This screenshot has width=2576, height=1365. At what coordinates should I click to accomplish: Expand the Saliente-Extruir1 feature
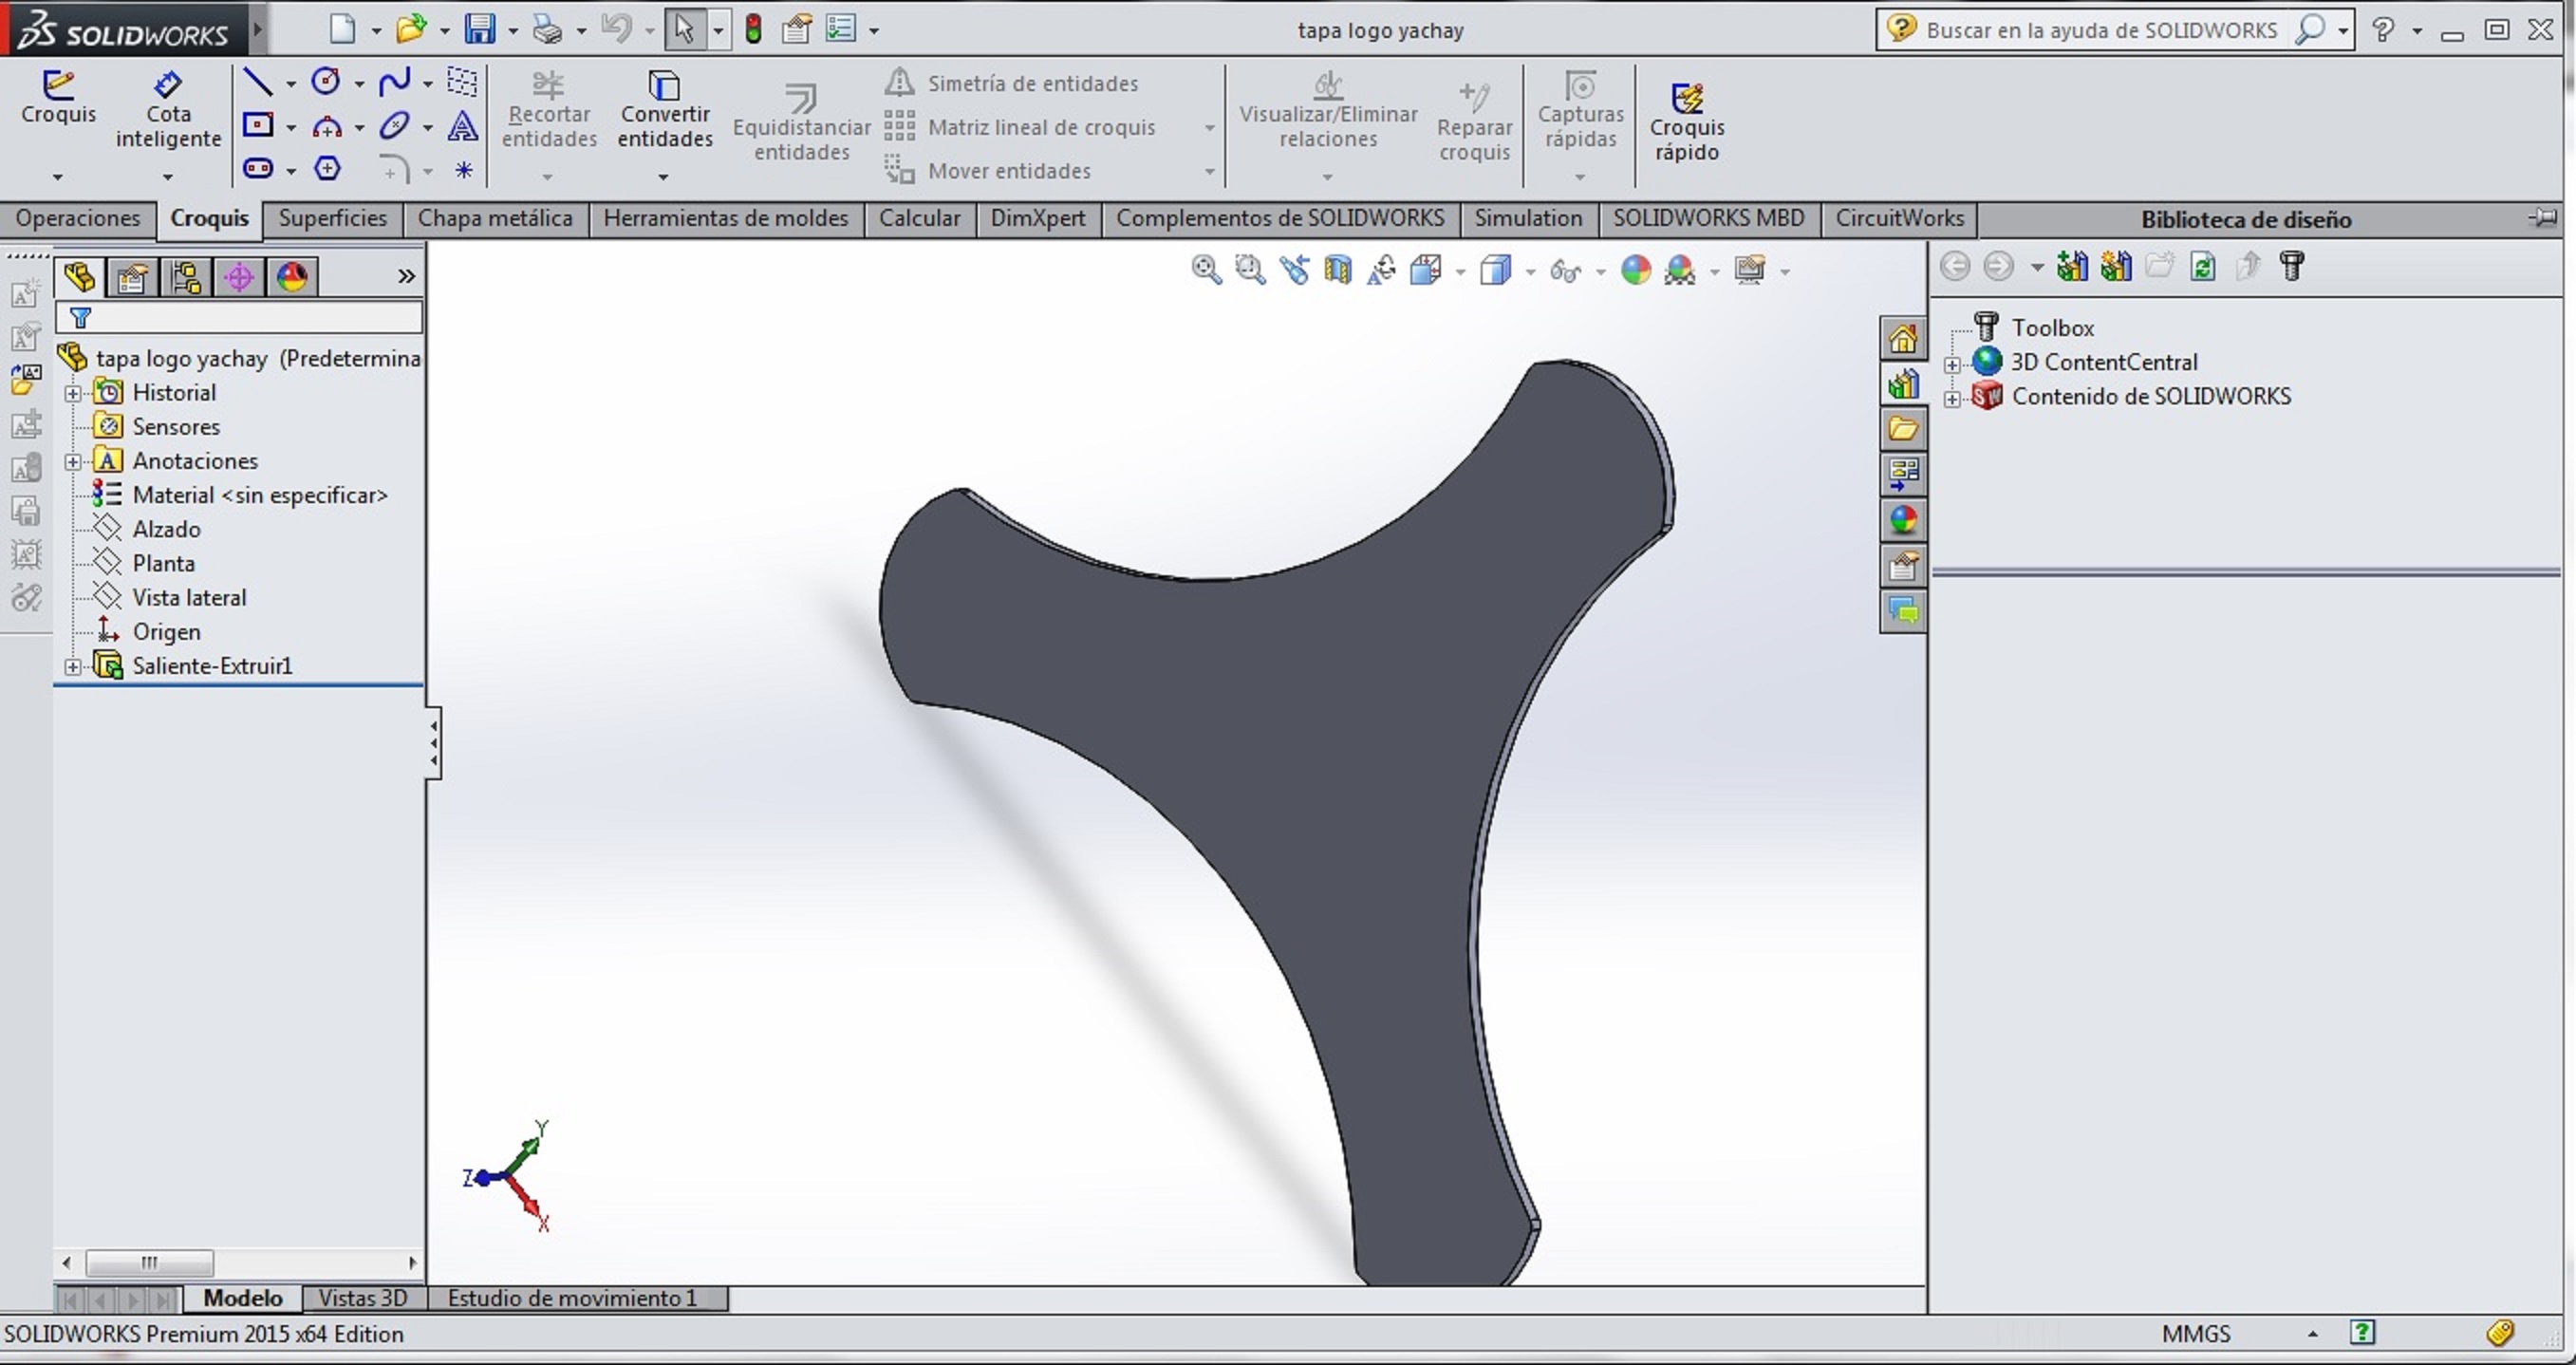click(x=73, y=666)
